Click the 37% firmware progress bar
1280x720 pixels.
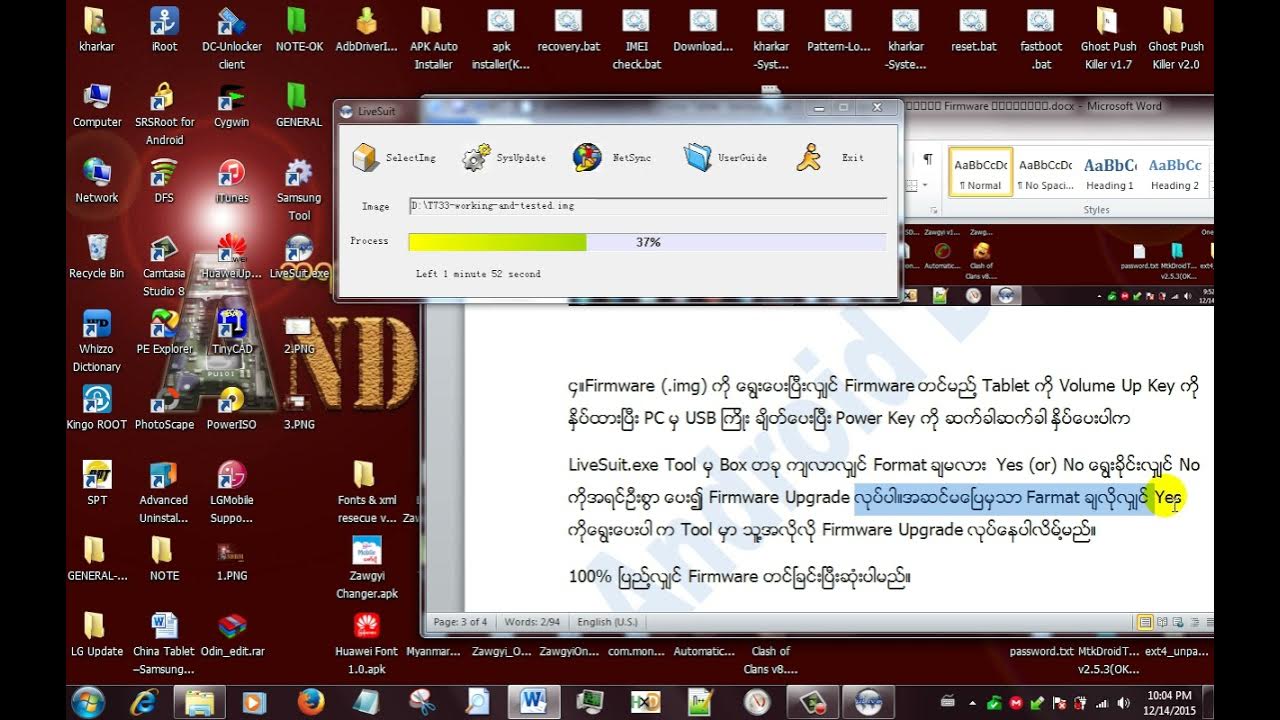tap(647, 242)
